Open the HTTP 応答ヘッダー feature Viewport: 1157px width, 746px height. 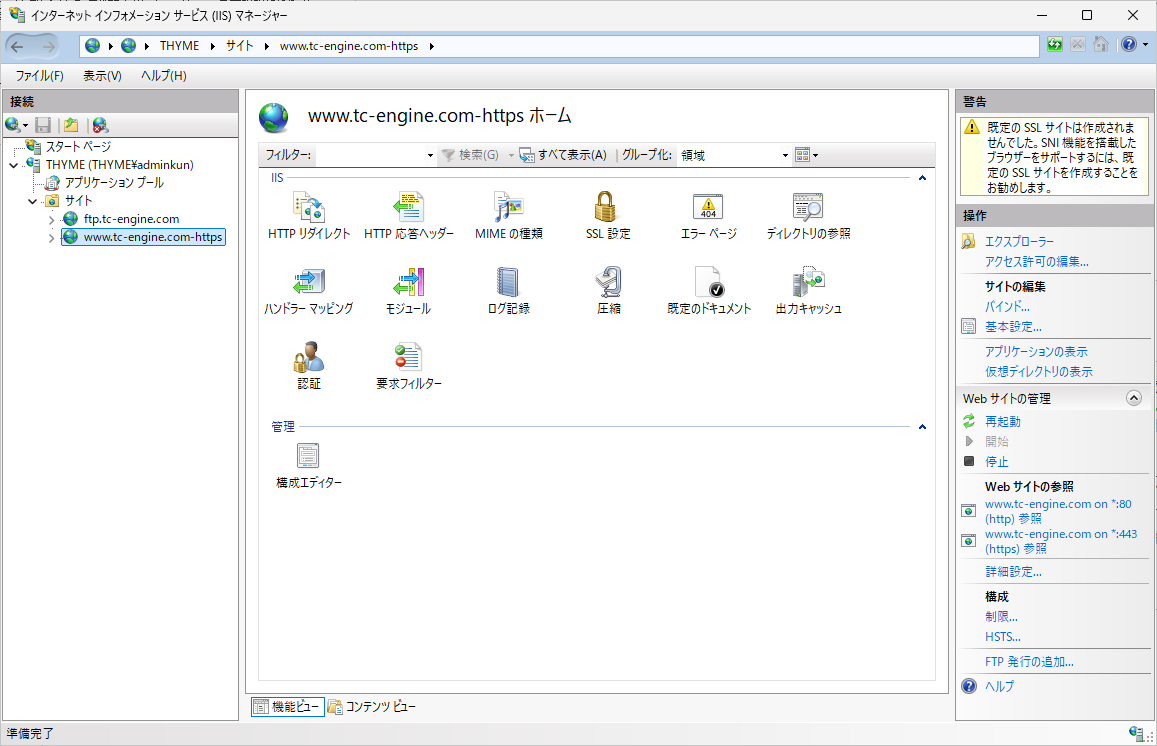pos(408,215)
